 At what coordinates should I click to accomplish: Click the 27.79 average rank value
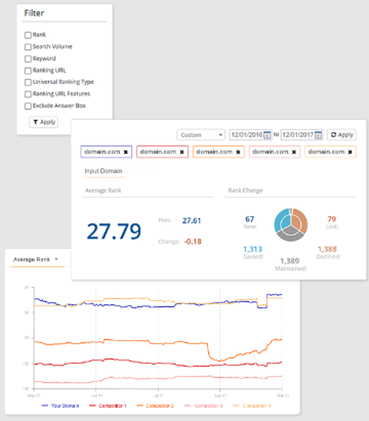114,231
